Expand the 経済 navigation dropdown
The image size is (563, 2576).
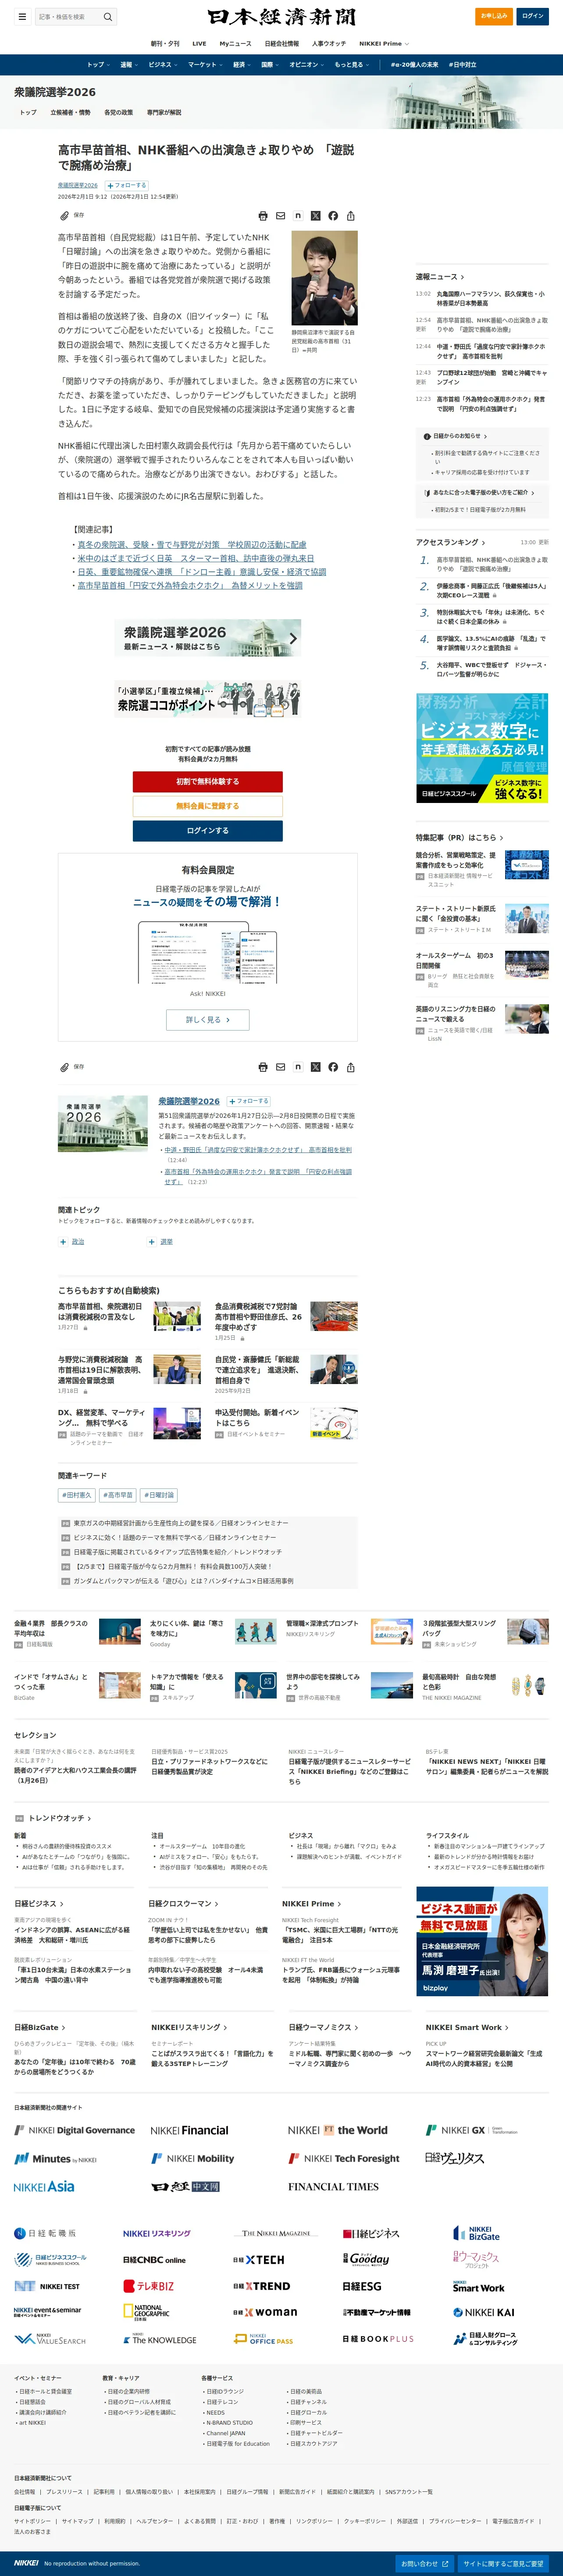click(x=241, y=65)
